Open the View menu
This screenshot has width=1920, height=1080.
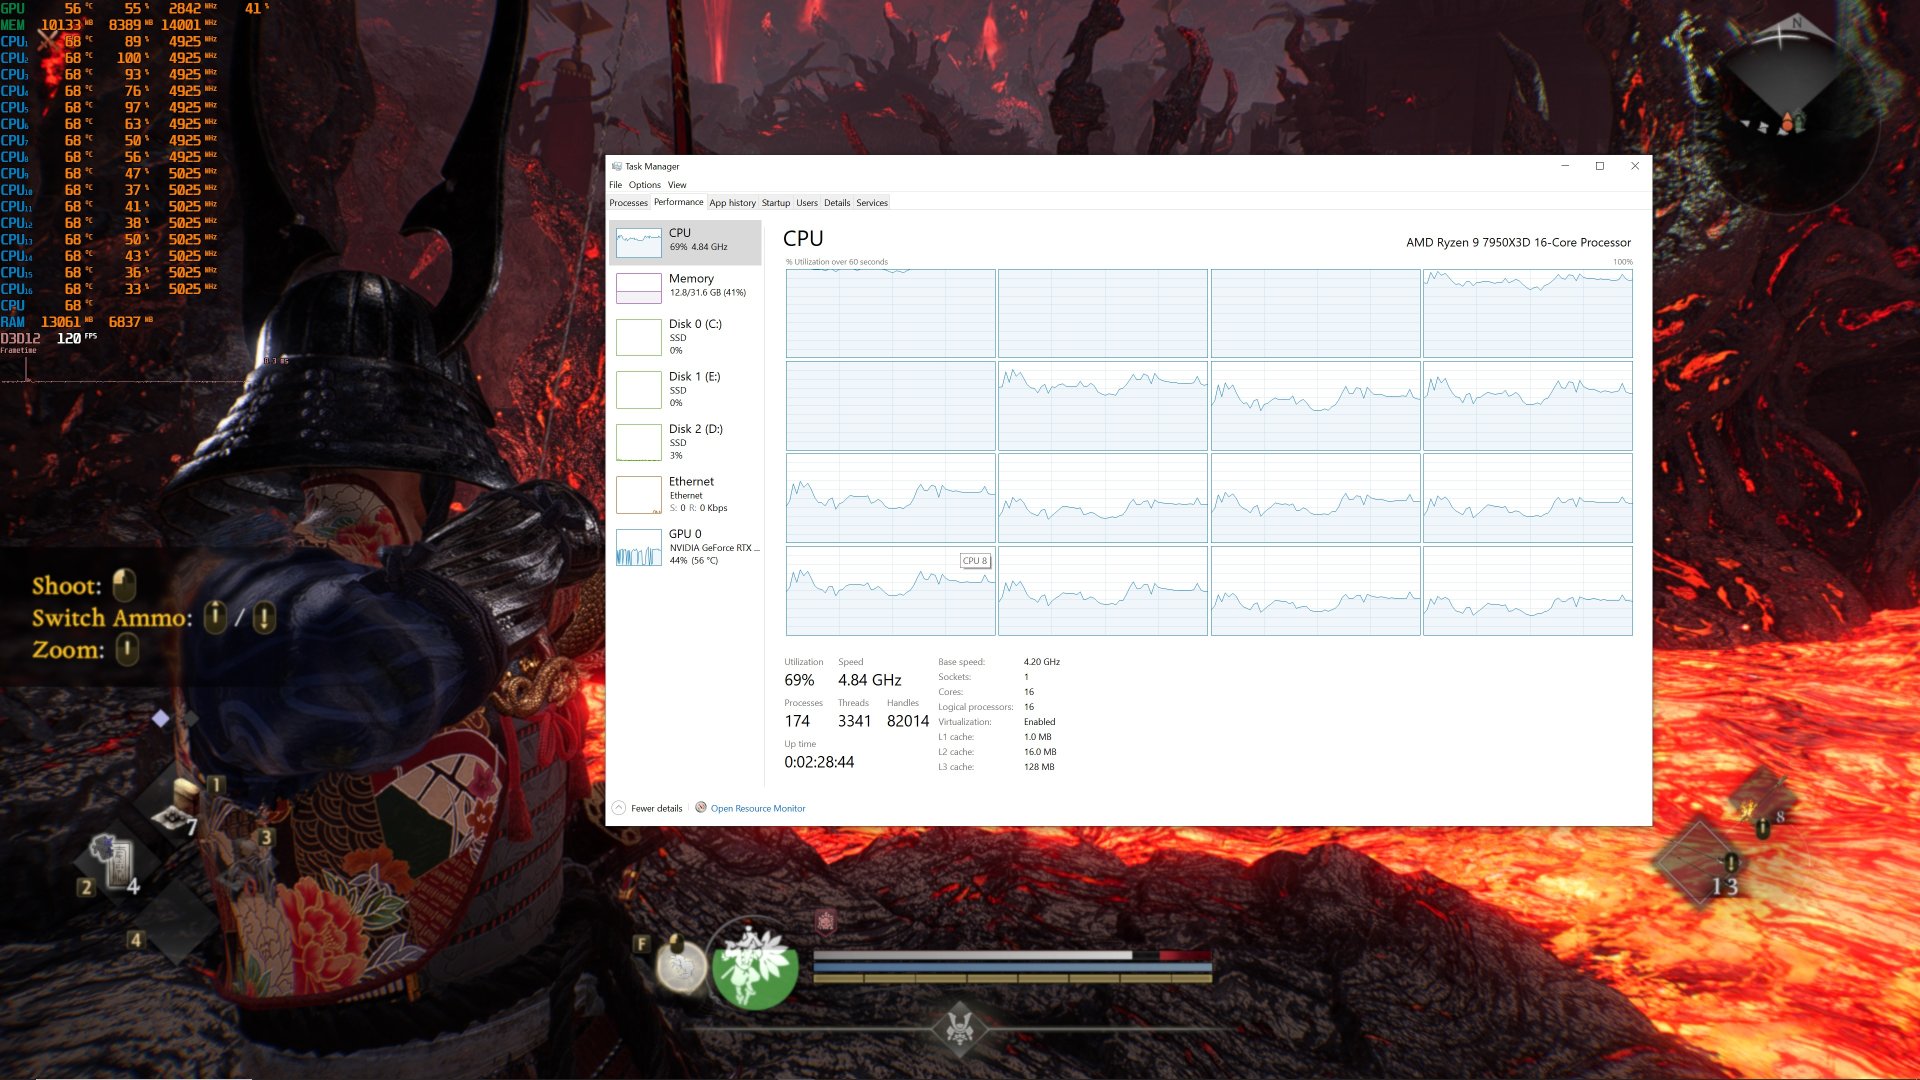677,185
